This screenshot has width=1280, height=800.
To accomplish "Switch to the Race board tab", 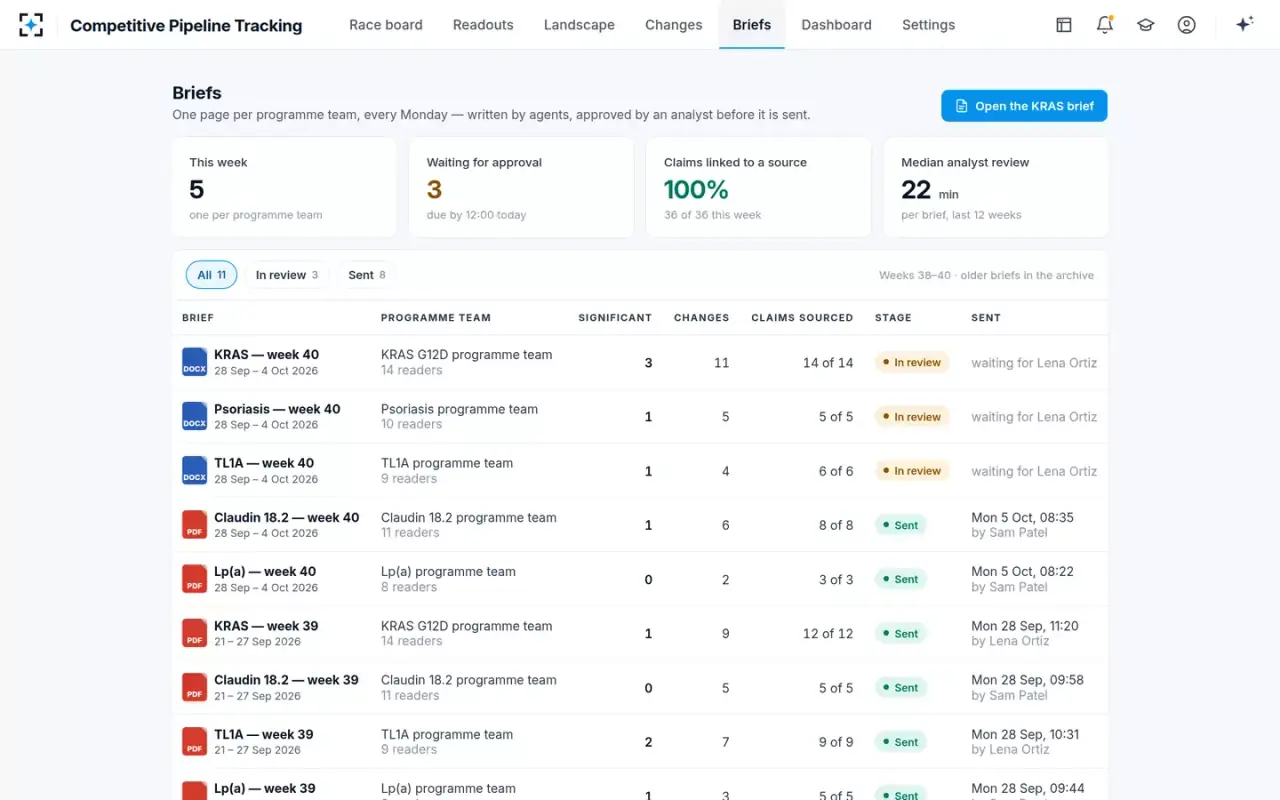I will coord(386,25).
